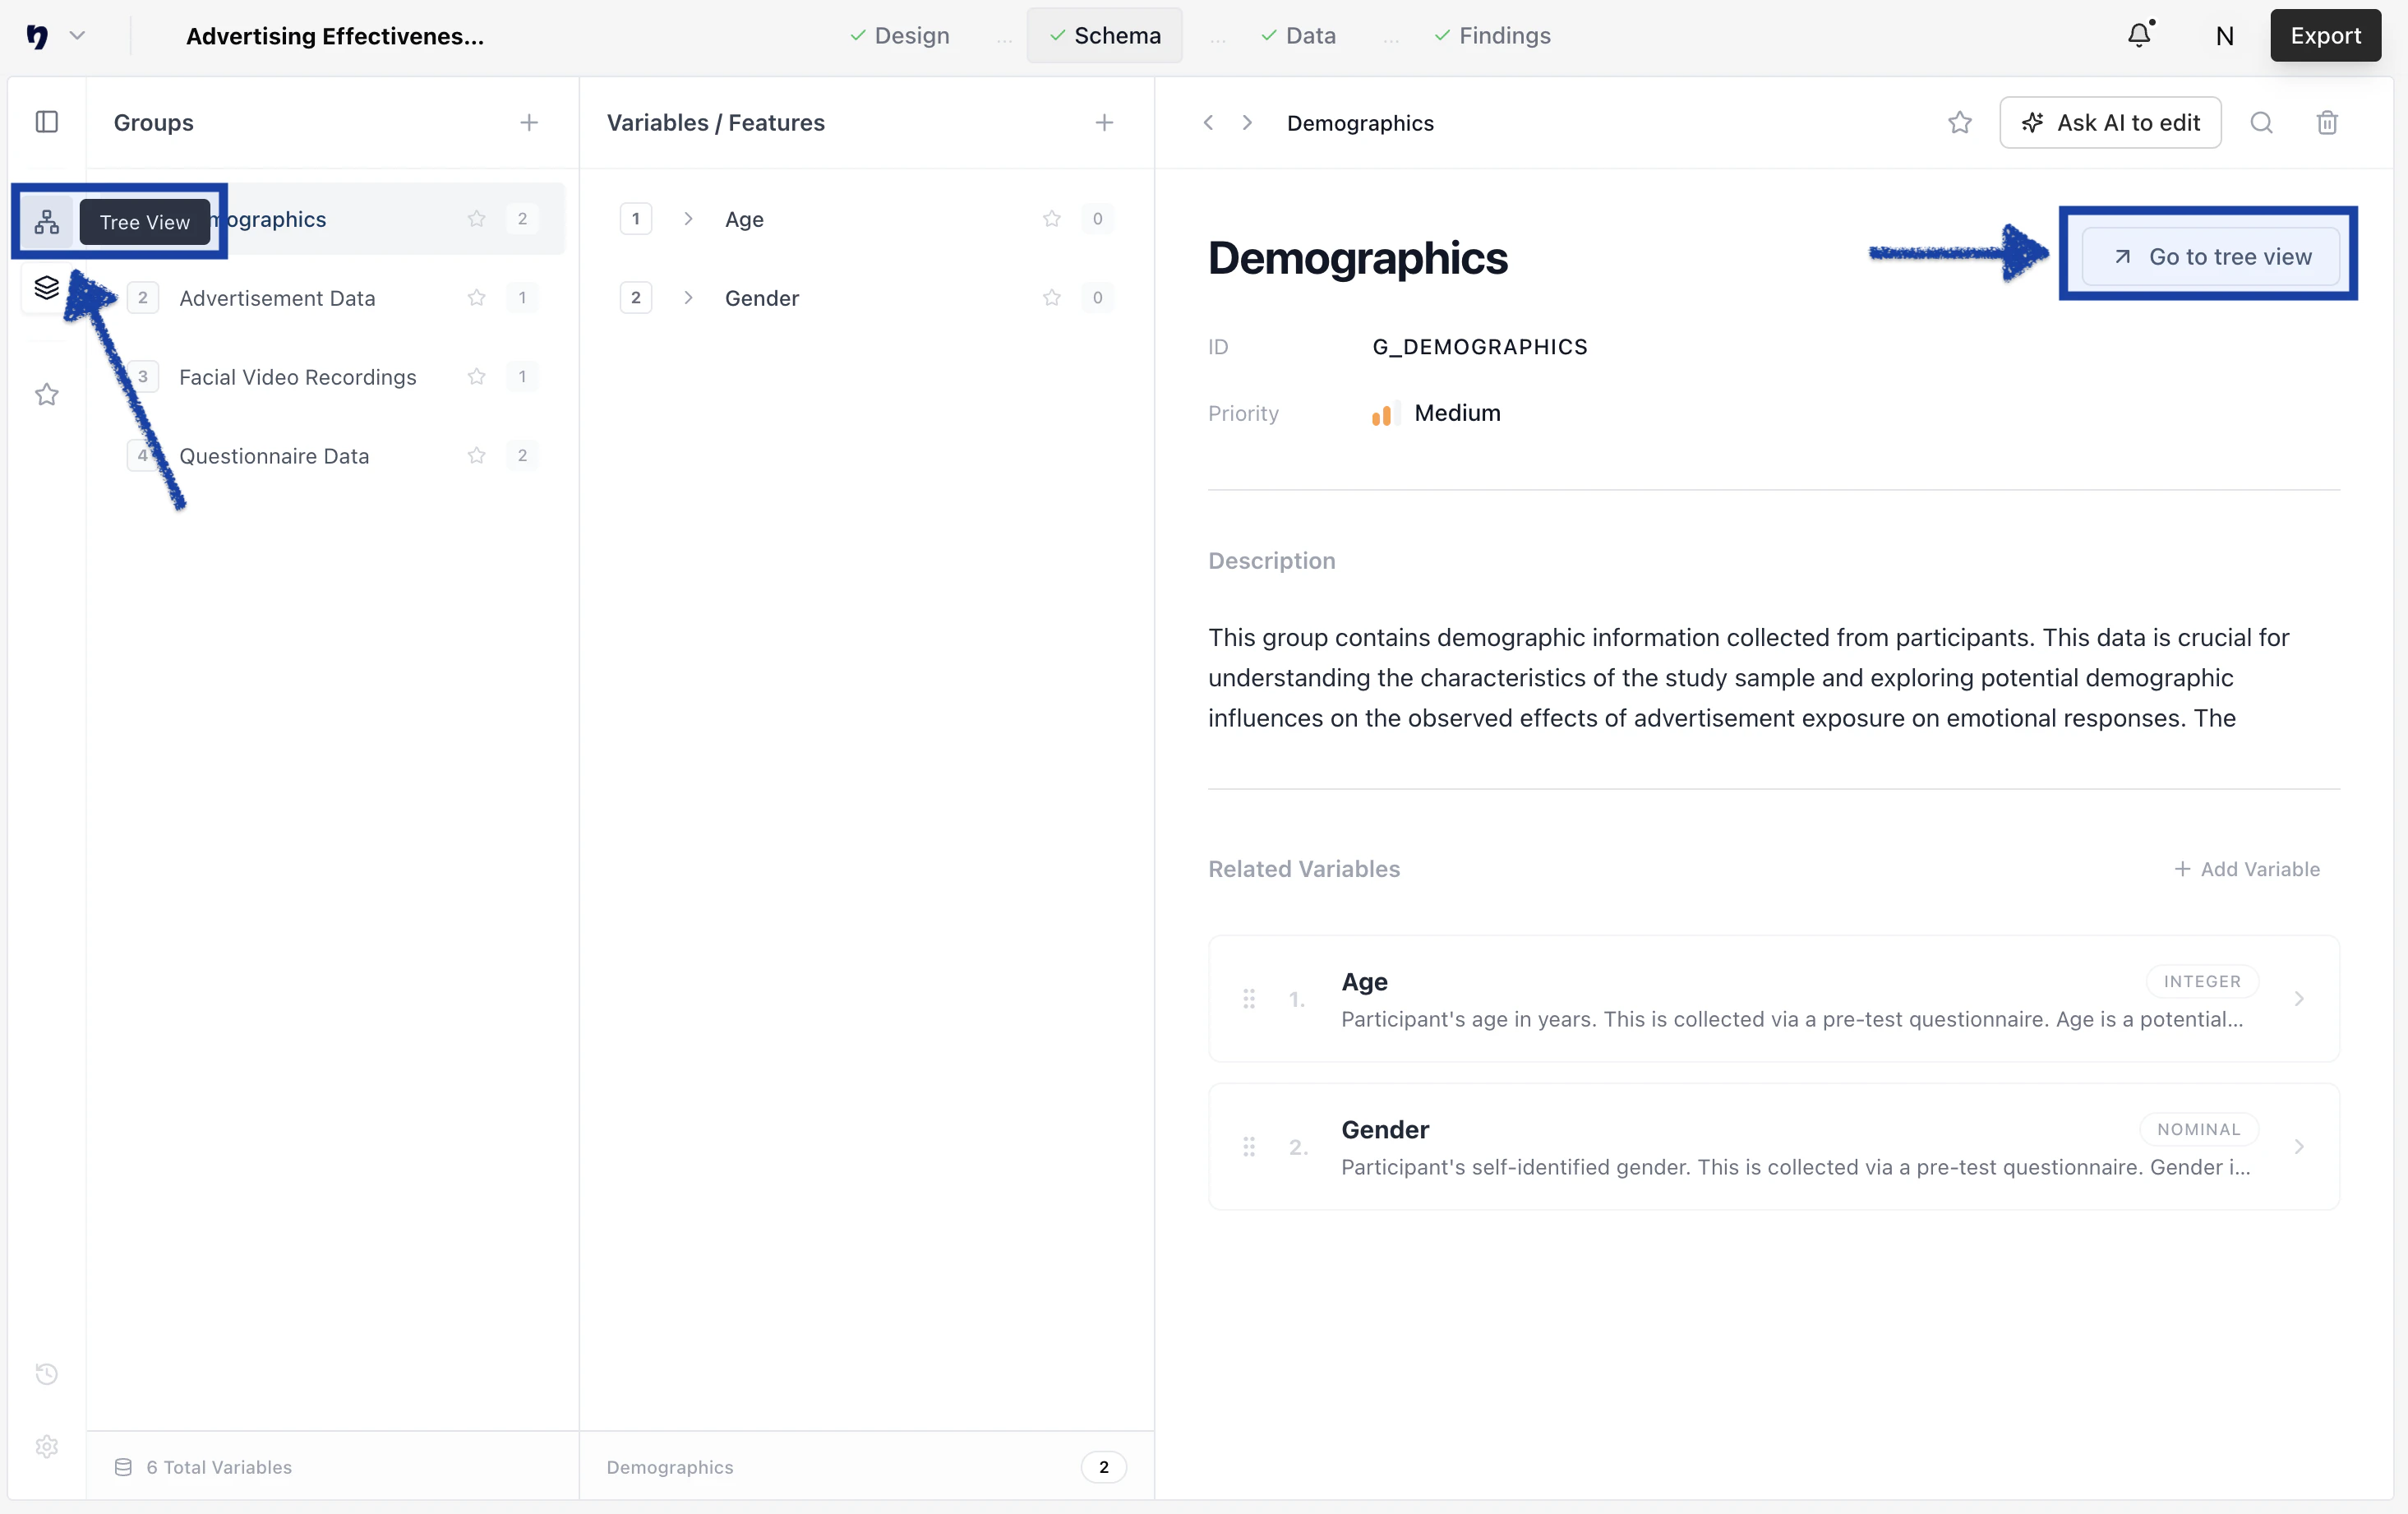Click Go to tree view button
Image resolution: width=2408 pixels, height=1514 pixels.
pos(2210,257)
